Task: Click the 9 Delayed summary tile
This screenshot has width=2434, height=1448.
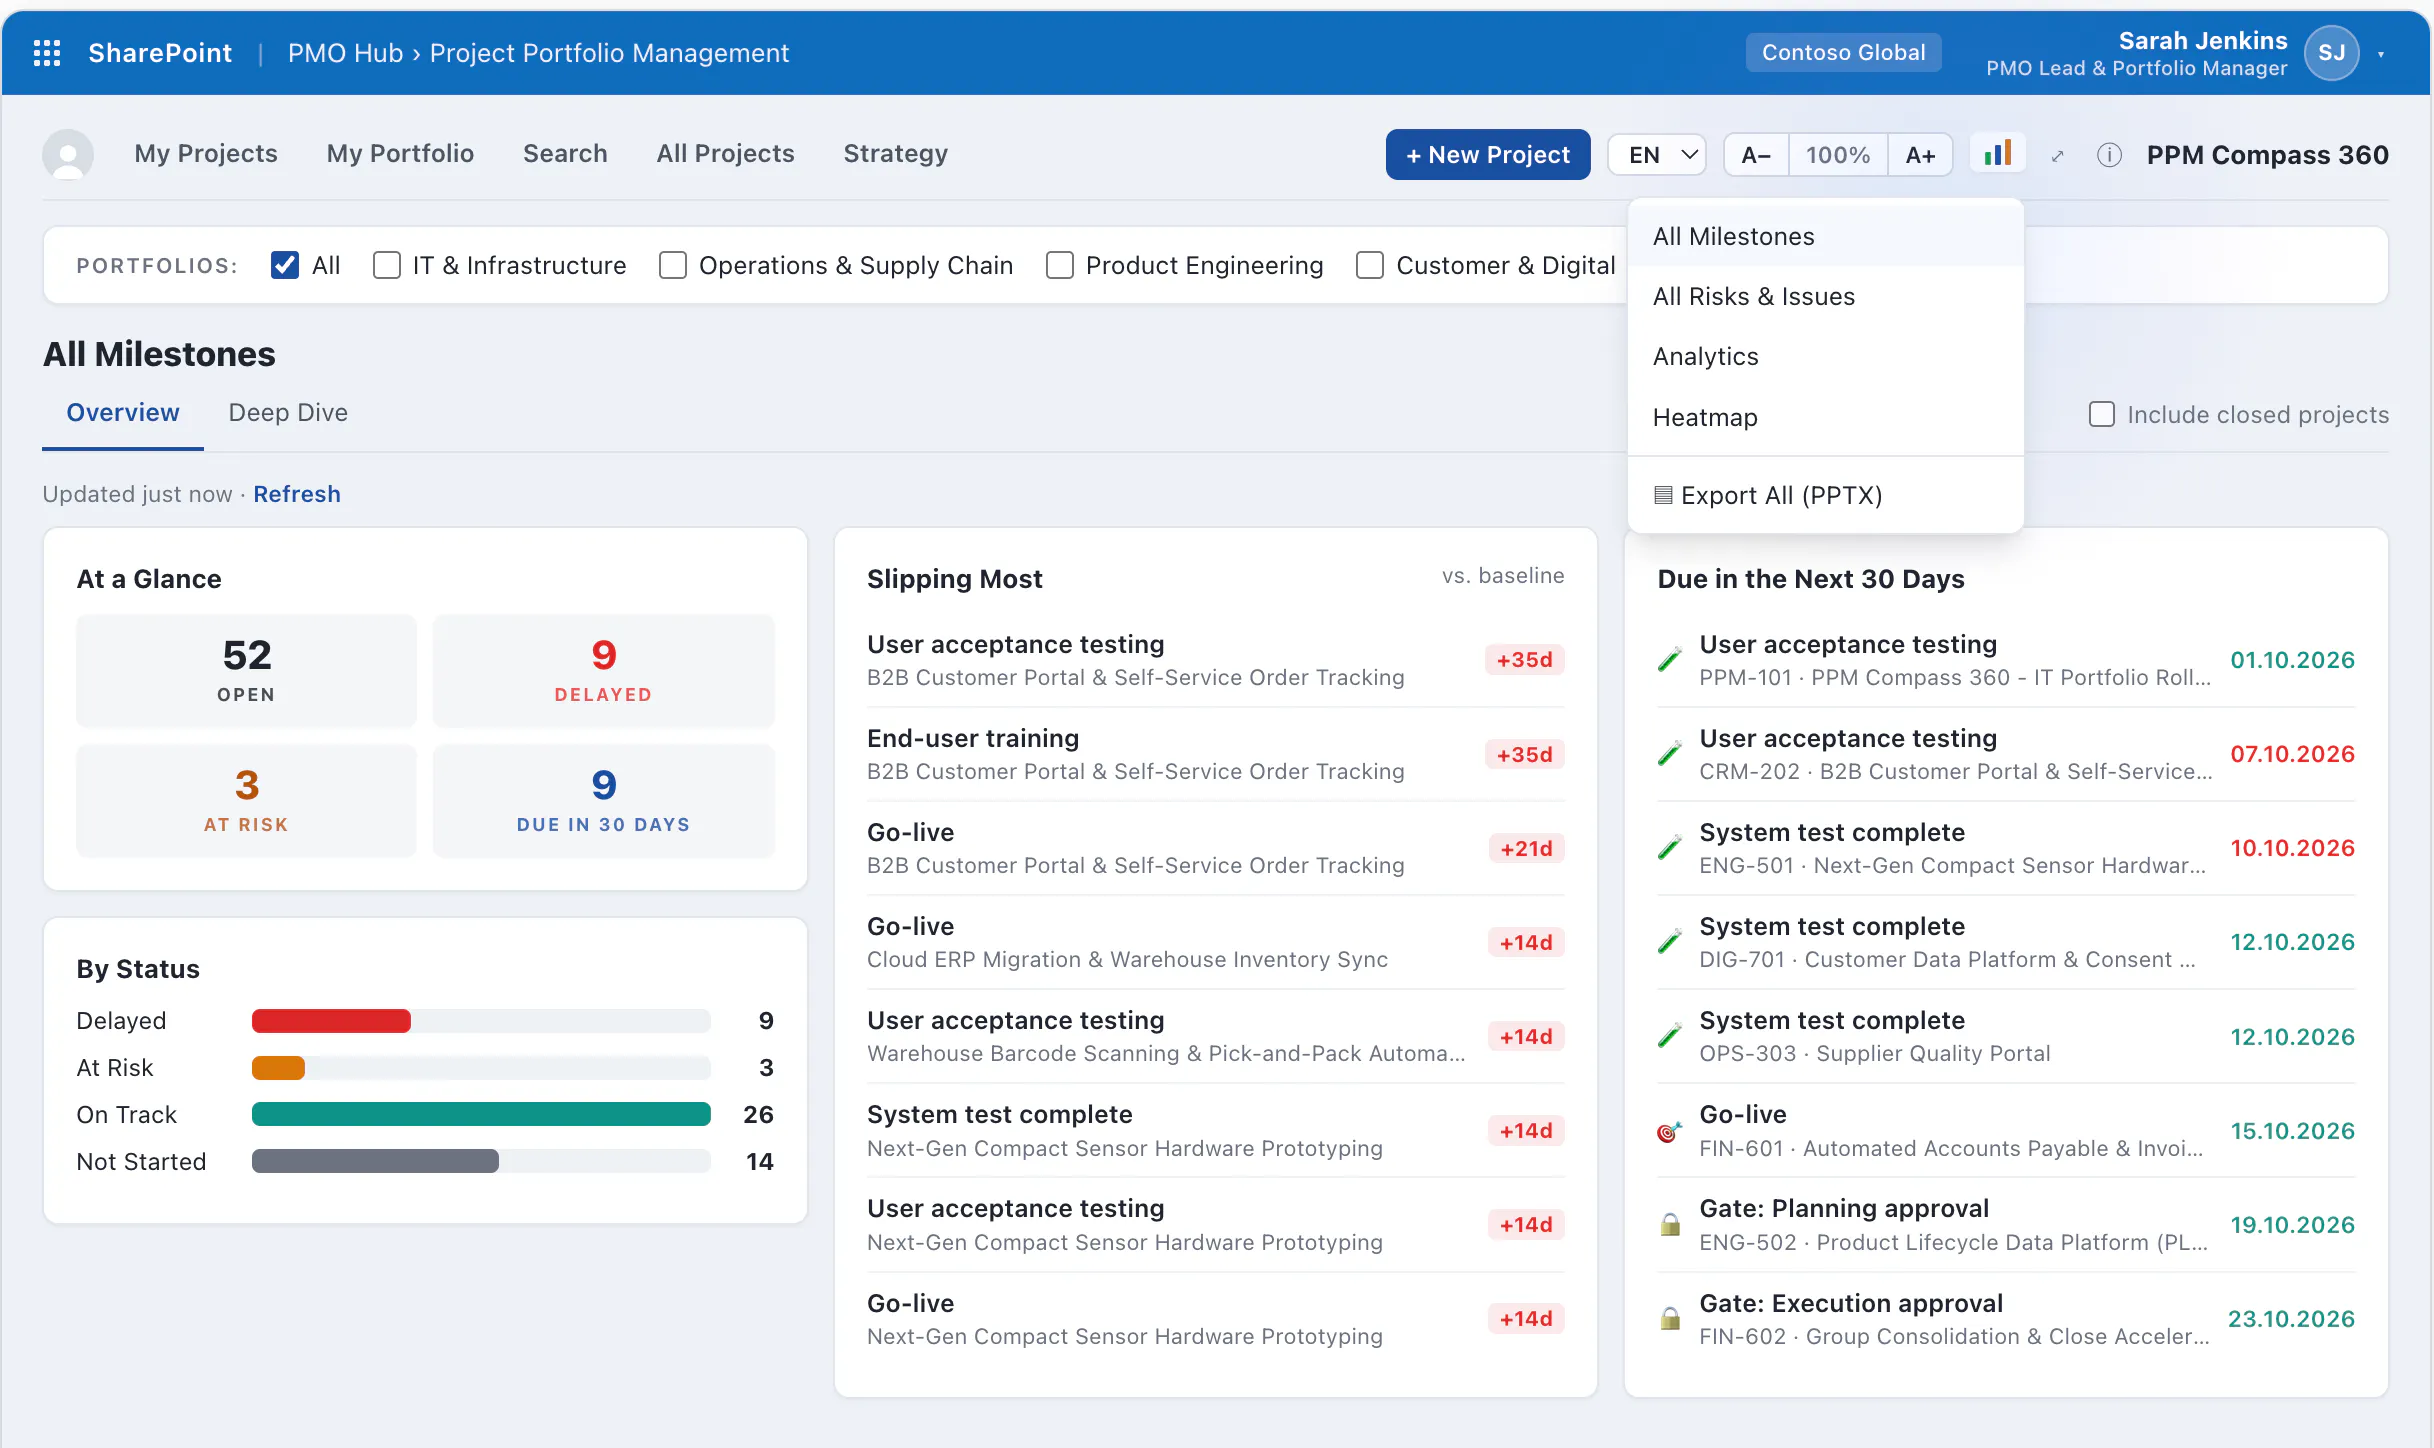Action: [603, 670]
